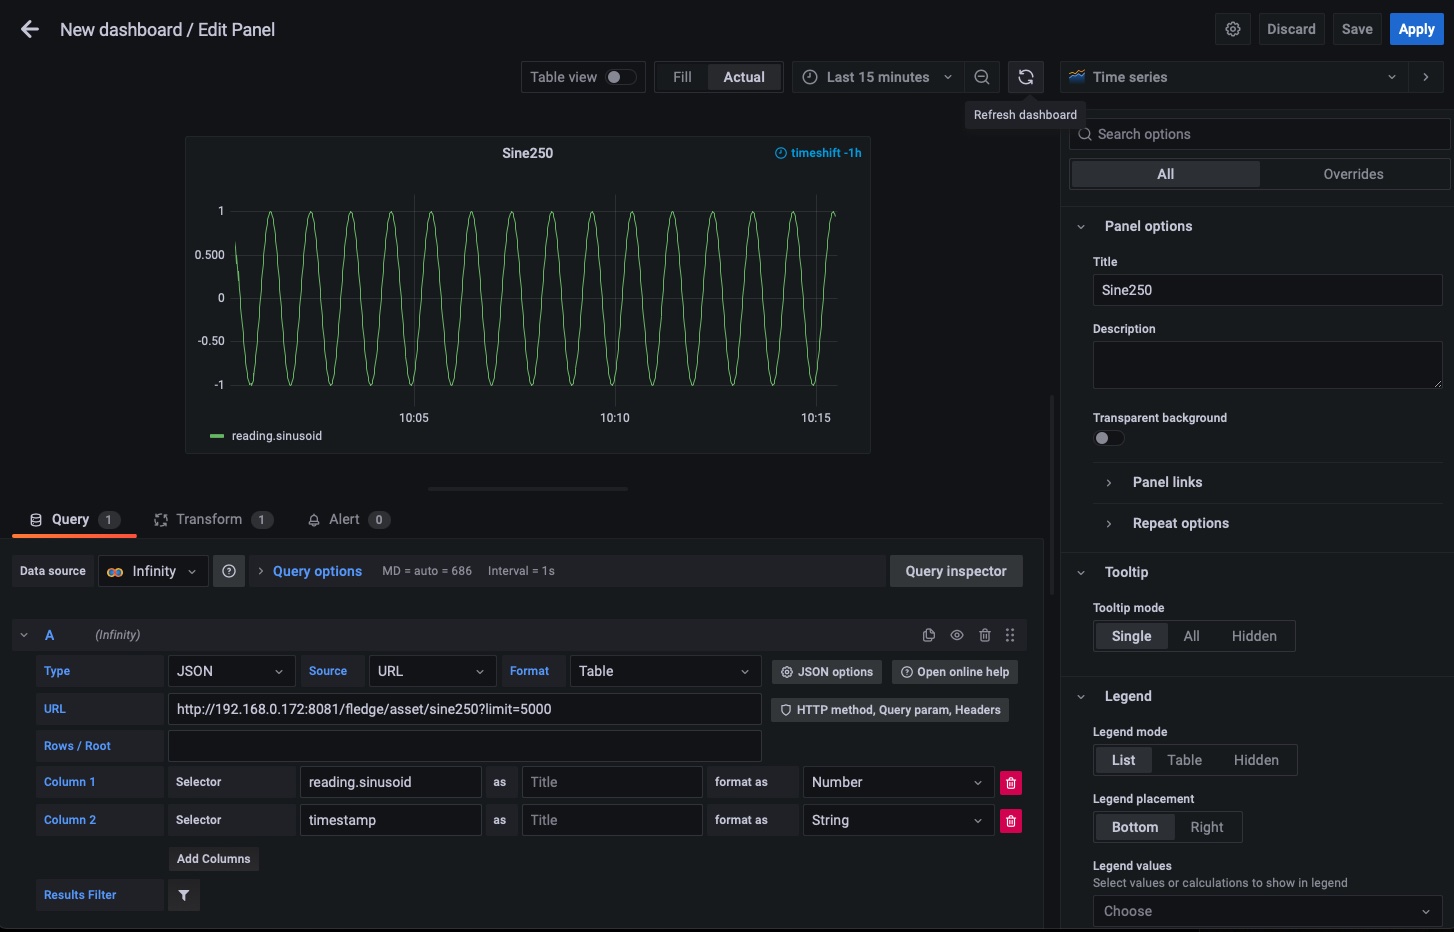Open data source help icon
Screen dimensions: 1454x932
[229, 571]
